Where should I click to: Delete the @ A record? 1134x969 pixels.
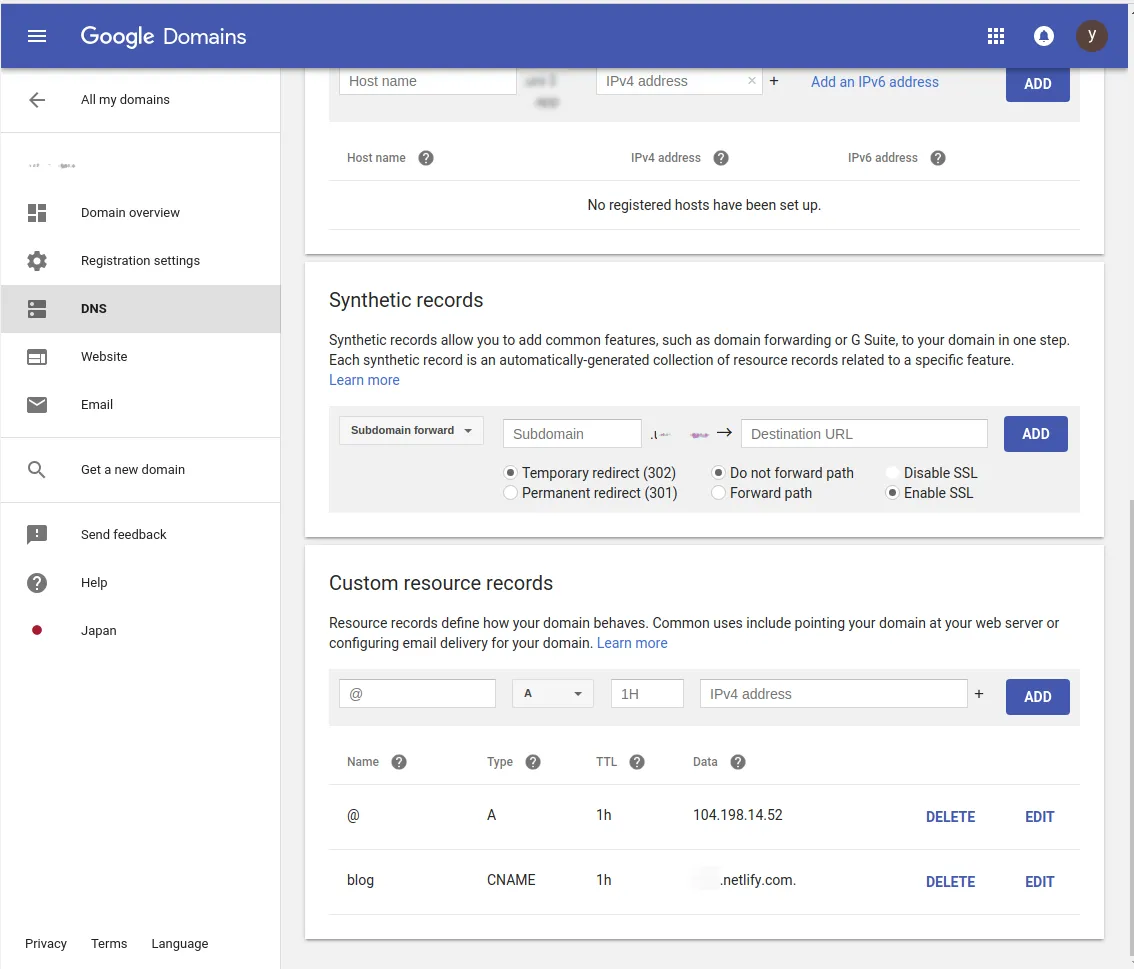click(950, 816)
